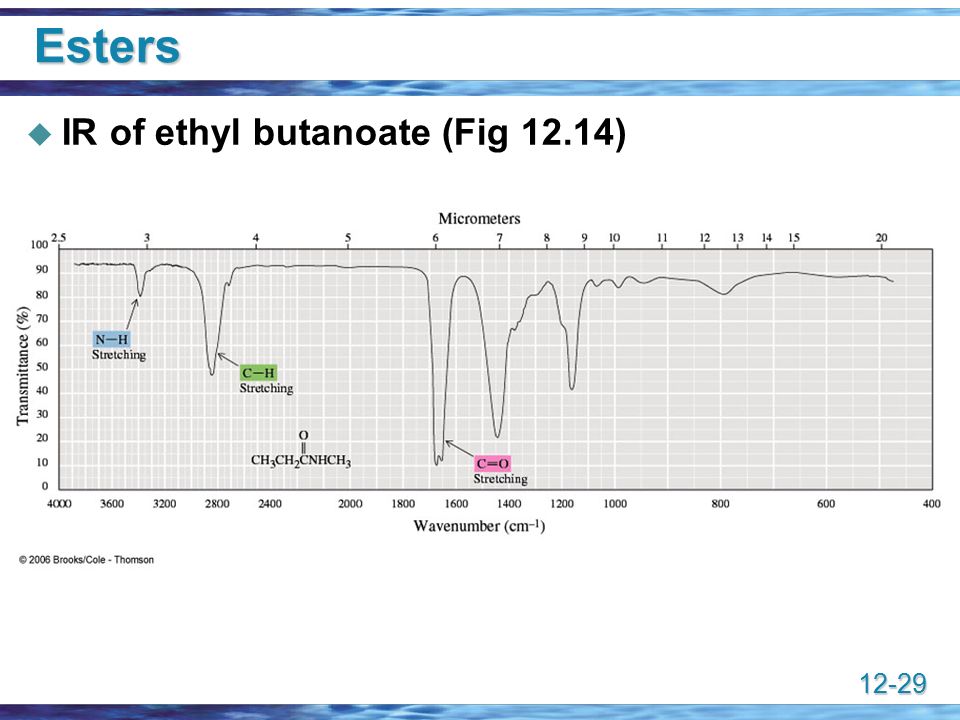Click the 'IR of ethyl butanoate (Fig 12.14)' heading
The image size is (960, 720).
click(344, 132)
